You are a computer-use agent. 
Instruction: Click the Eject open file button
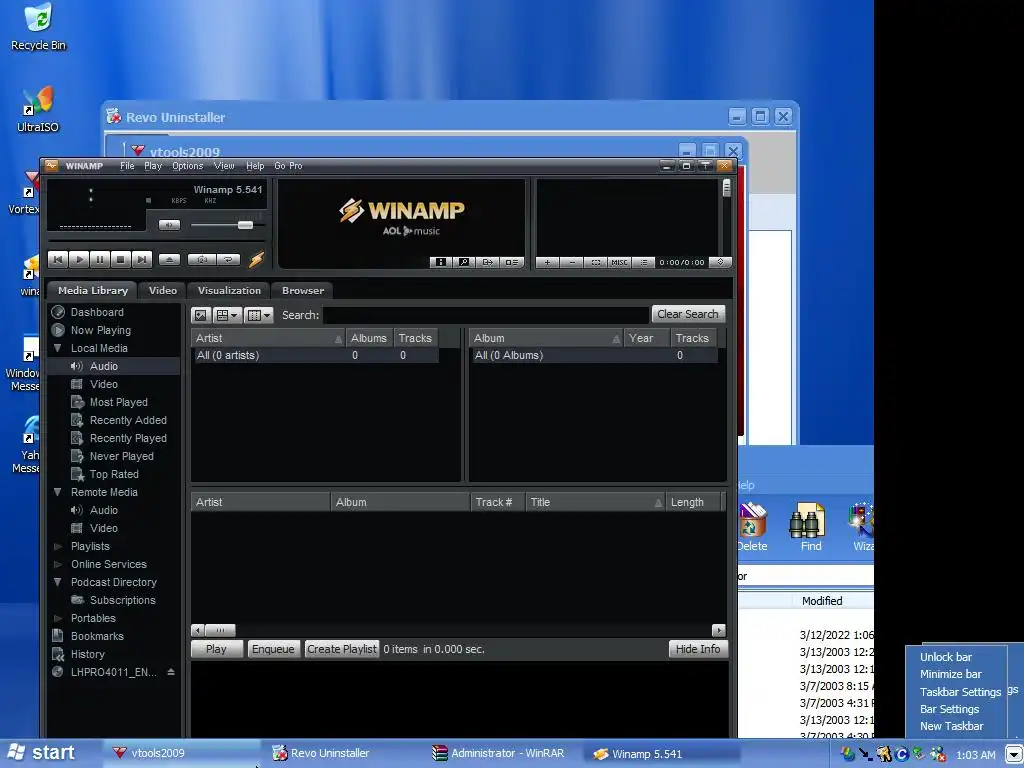[x=170, y=260]
